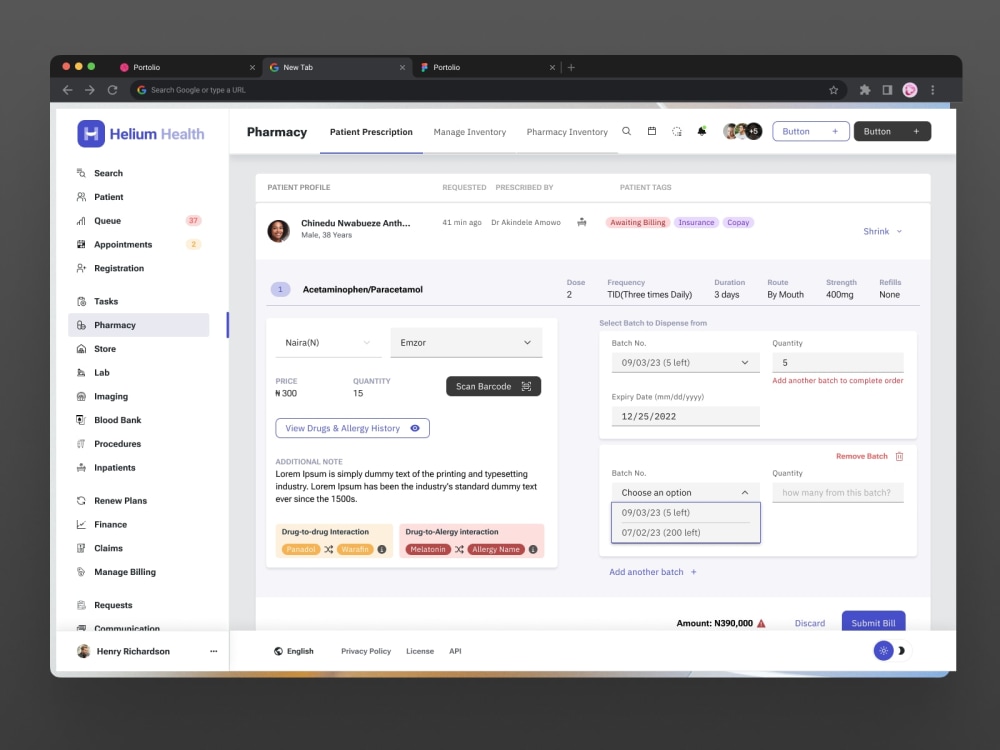The width and height of the screenshot is (1000, 750).
Task: Click the outlined Button with plus
Action: (811, 131)
